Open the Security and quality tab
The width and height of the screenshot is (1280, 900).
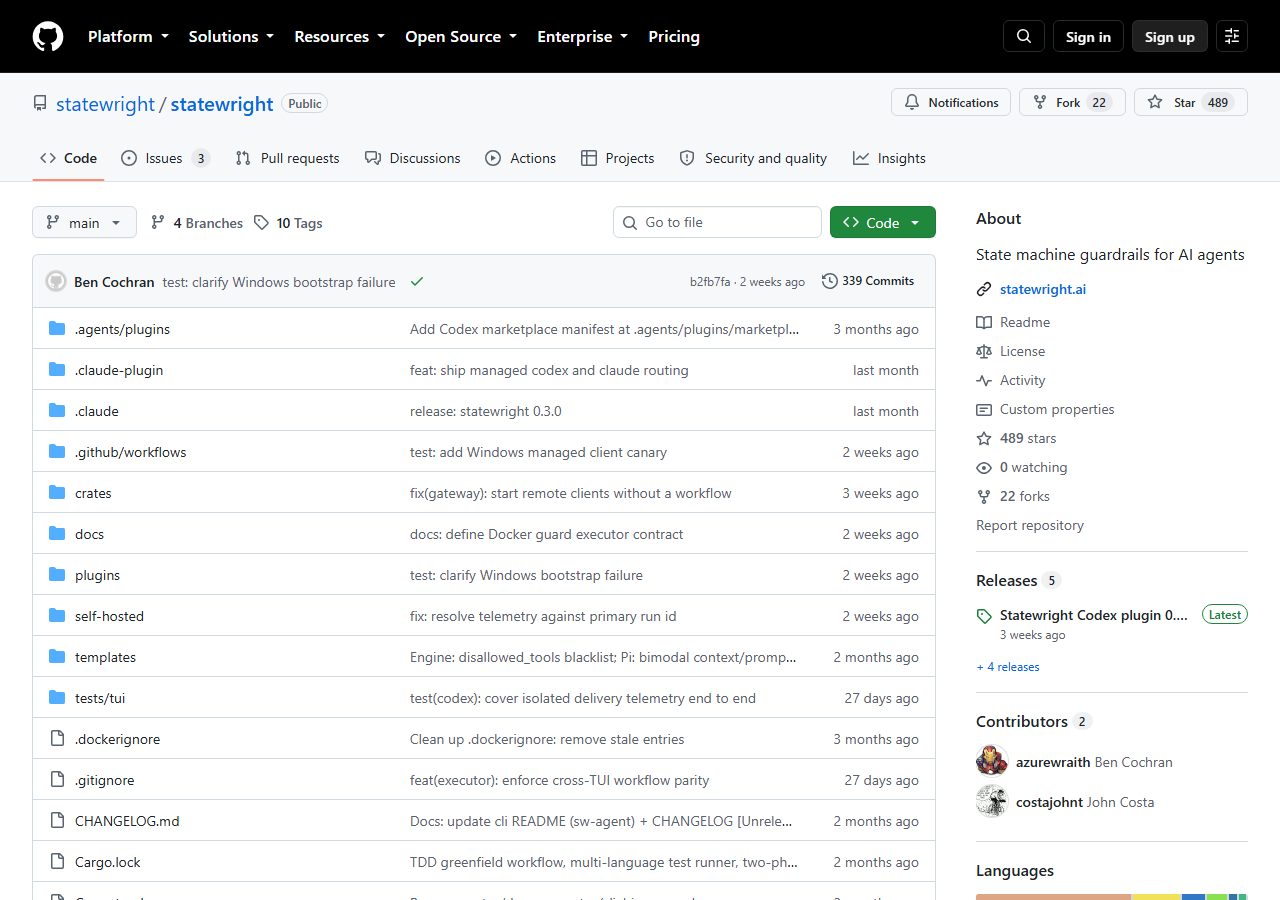(753, 158)
